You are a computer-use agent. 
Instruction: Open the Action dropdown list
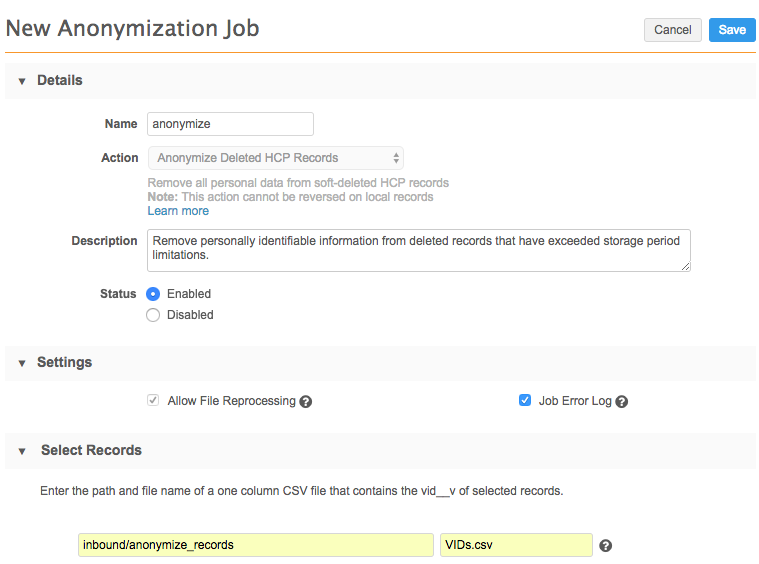coord(275,158)
